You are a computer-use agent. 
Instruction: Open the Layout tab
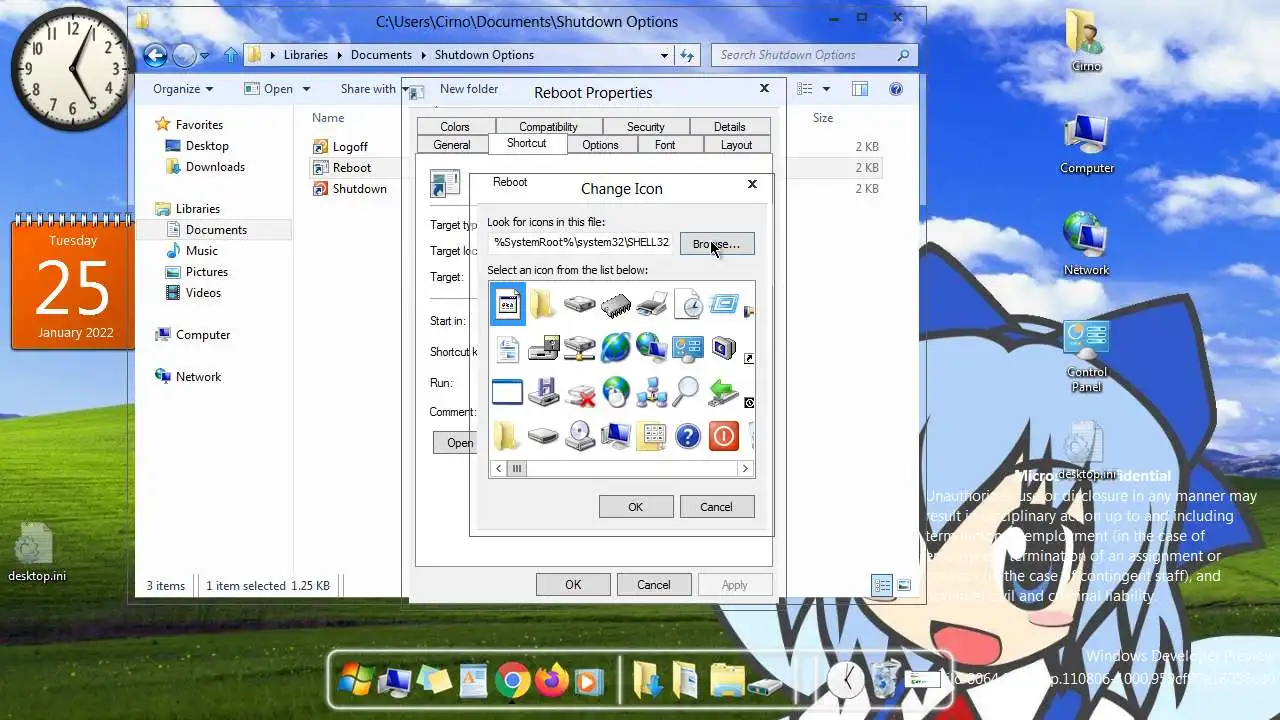point(736,145)
